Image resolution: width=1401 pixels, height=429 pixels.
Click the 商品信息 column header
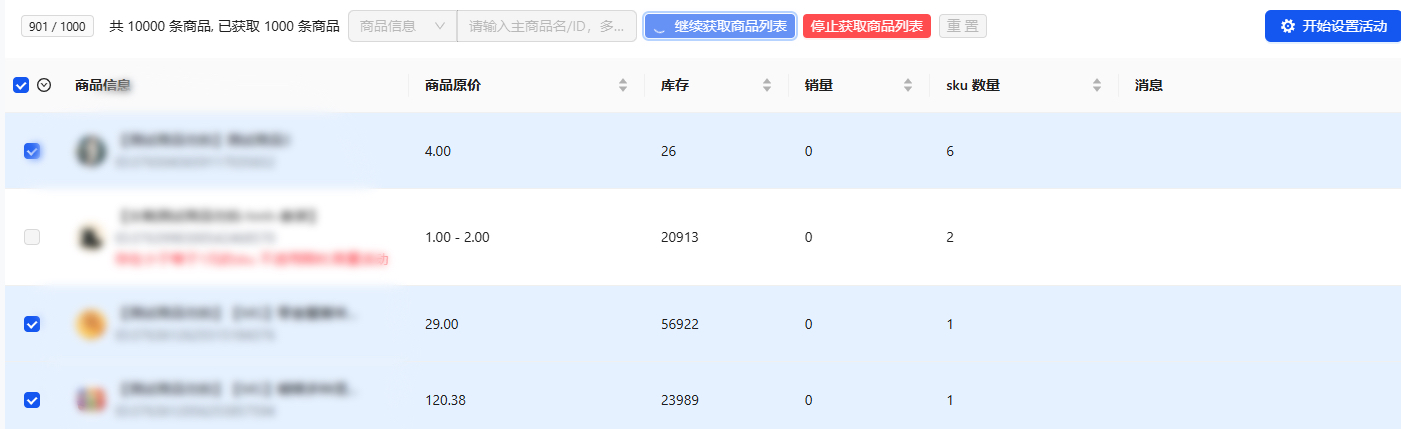[103, 85]
